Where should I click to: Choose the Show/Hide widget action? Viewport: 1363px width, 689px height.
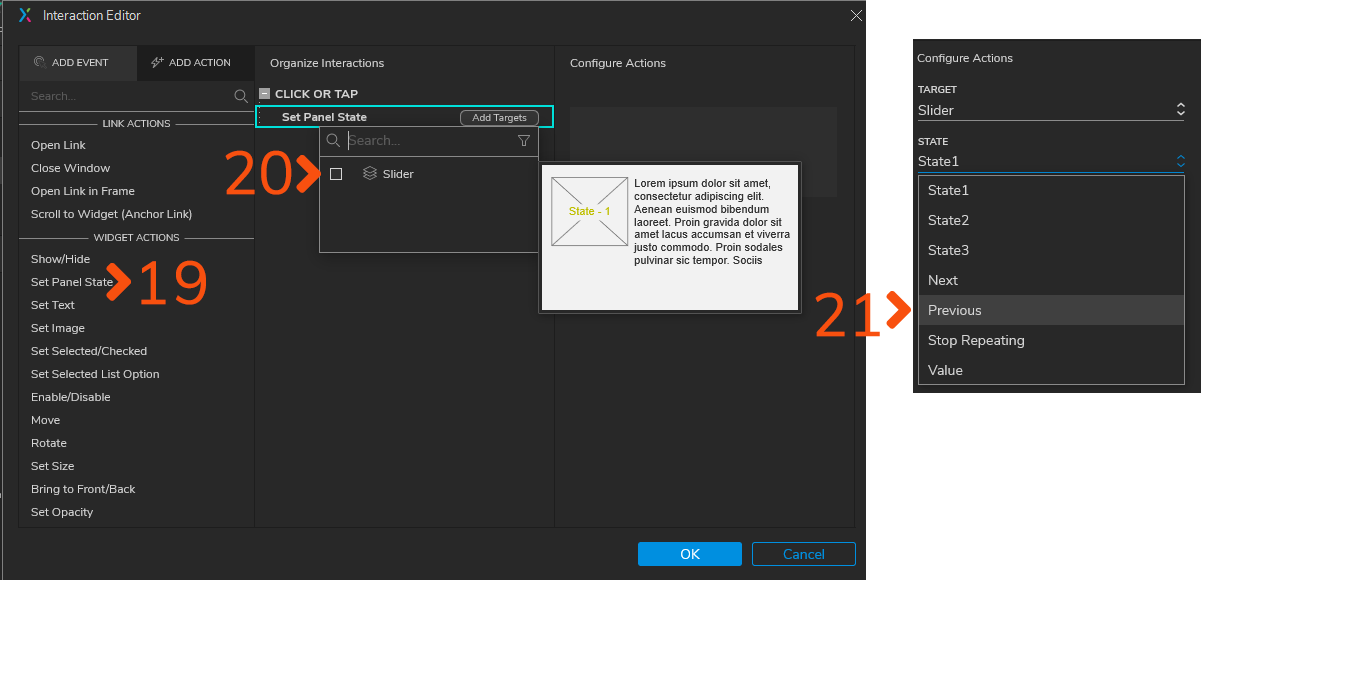point(59,258)
